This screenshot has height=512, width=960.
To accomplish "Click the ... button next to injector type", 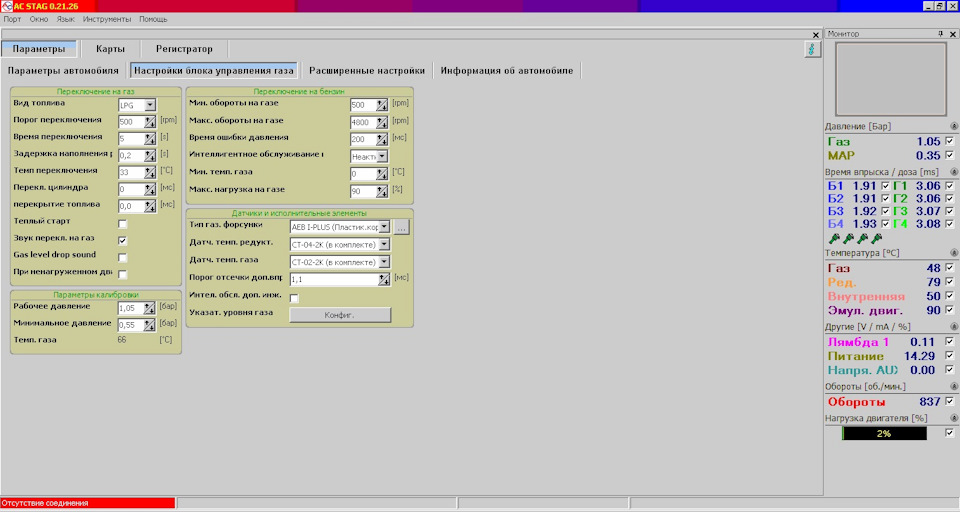I will 401,227.
